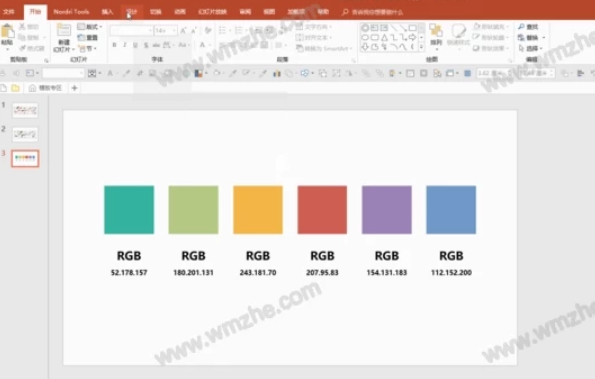The height and width of the screenshot is (379, 595).
Task: Select slide 2 thumbnail in panel
Action: coord(25,134)
